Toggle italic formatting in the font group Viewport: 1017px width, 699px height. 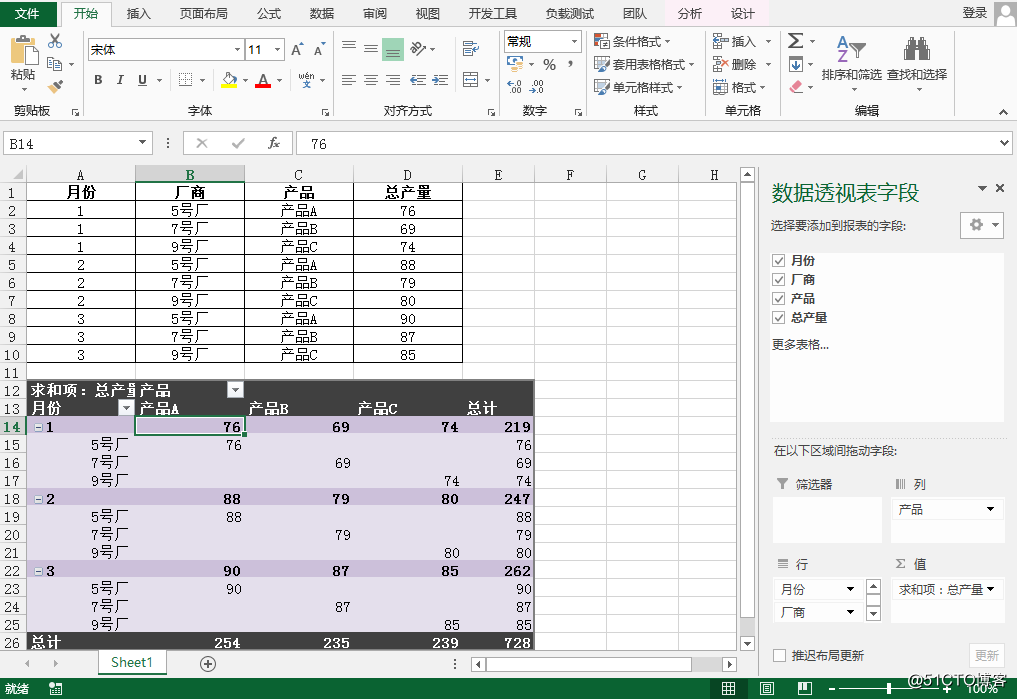120,80
